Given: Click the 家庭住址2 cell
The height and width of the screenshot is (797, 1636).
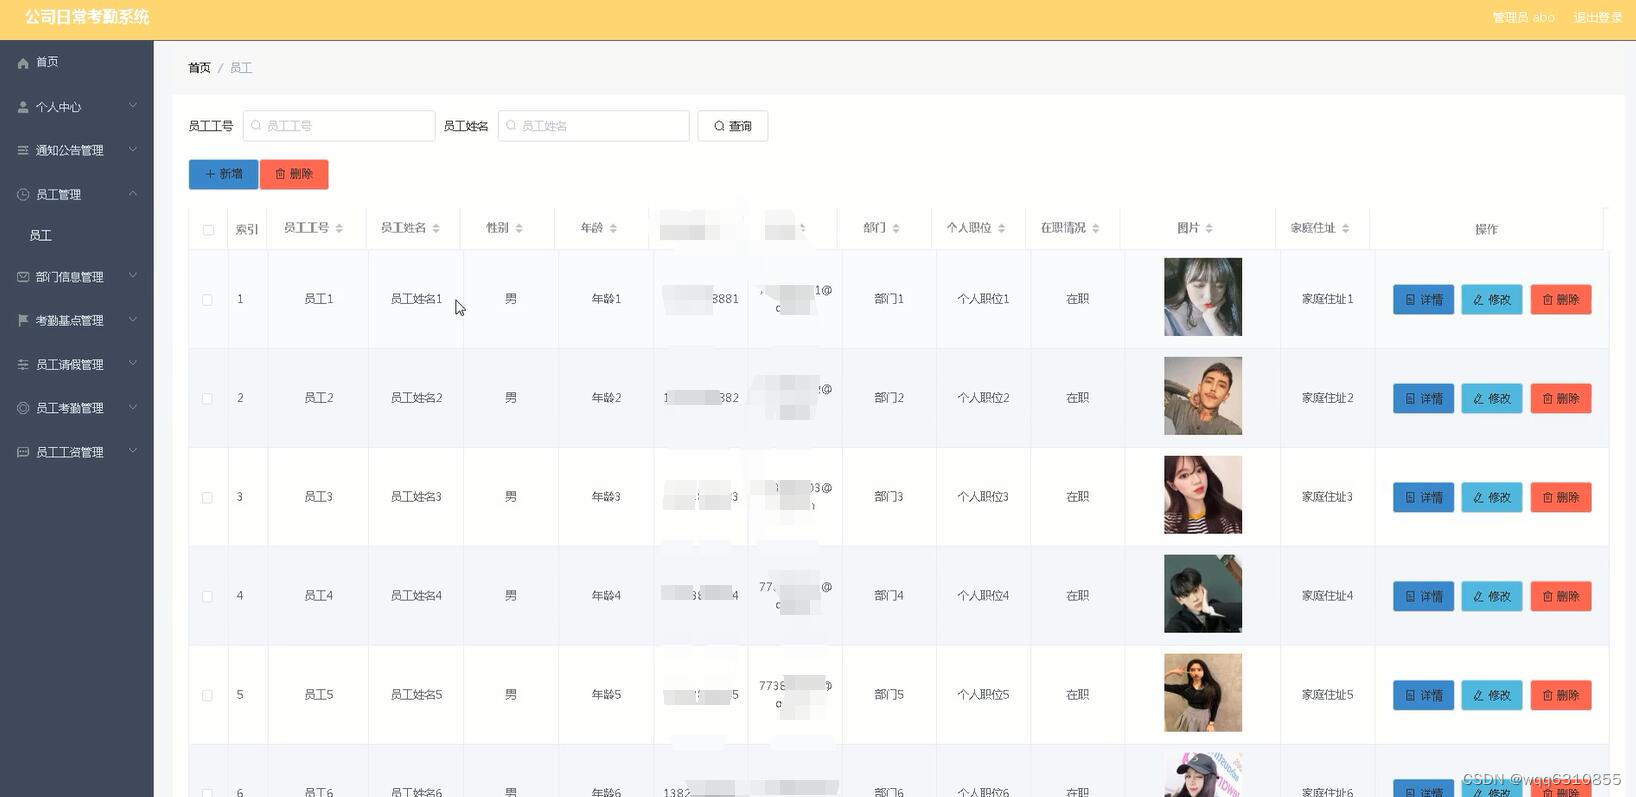Looking at the screenshot, I should pyautogui.click(x=1327, y=398).
